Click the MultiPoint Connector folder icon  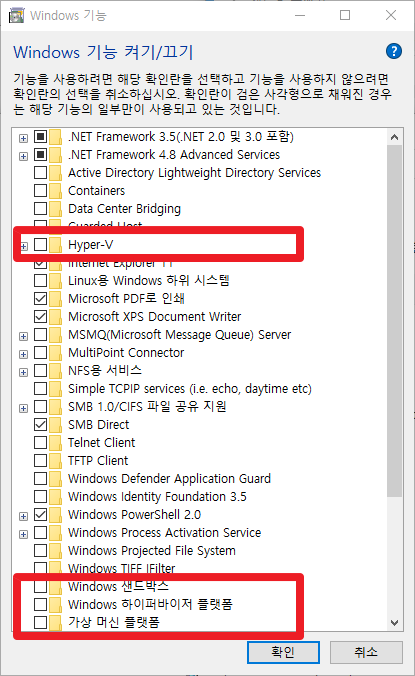[x=55, y=353]
